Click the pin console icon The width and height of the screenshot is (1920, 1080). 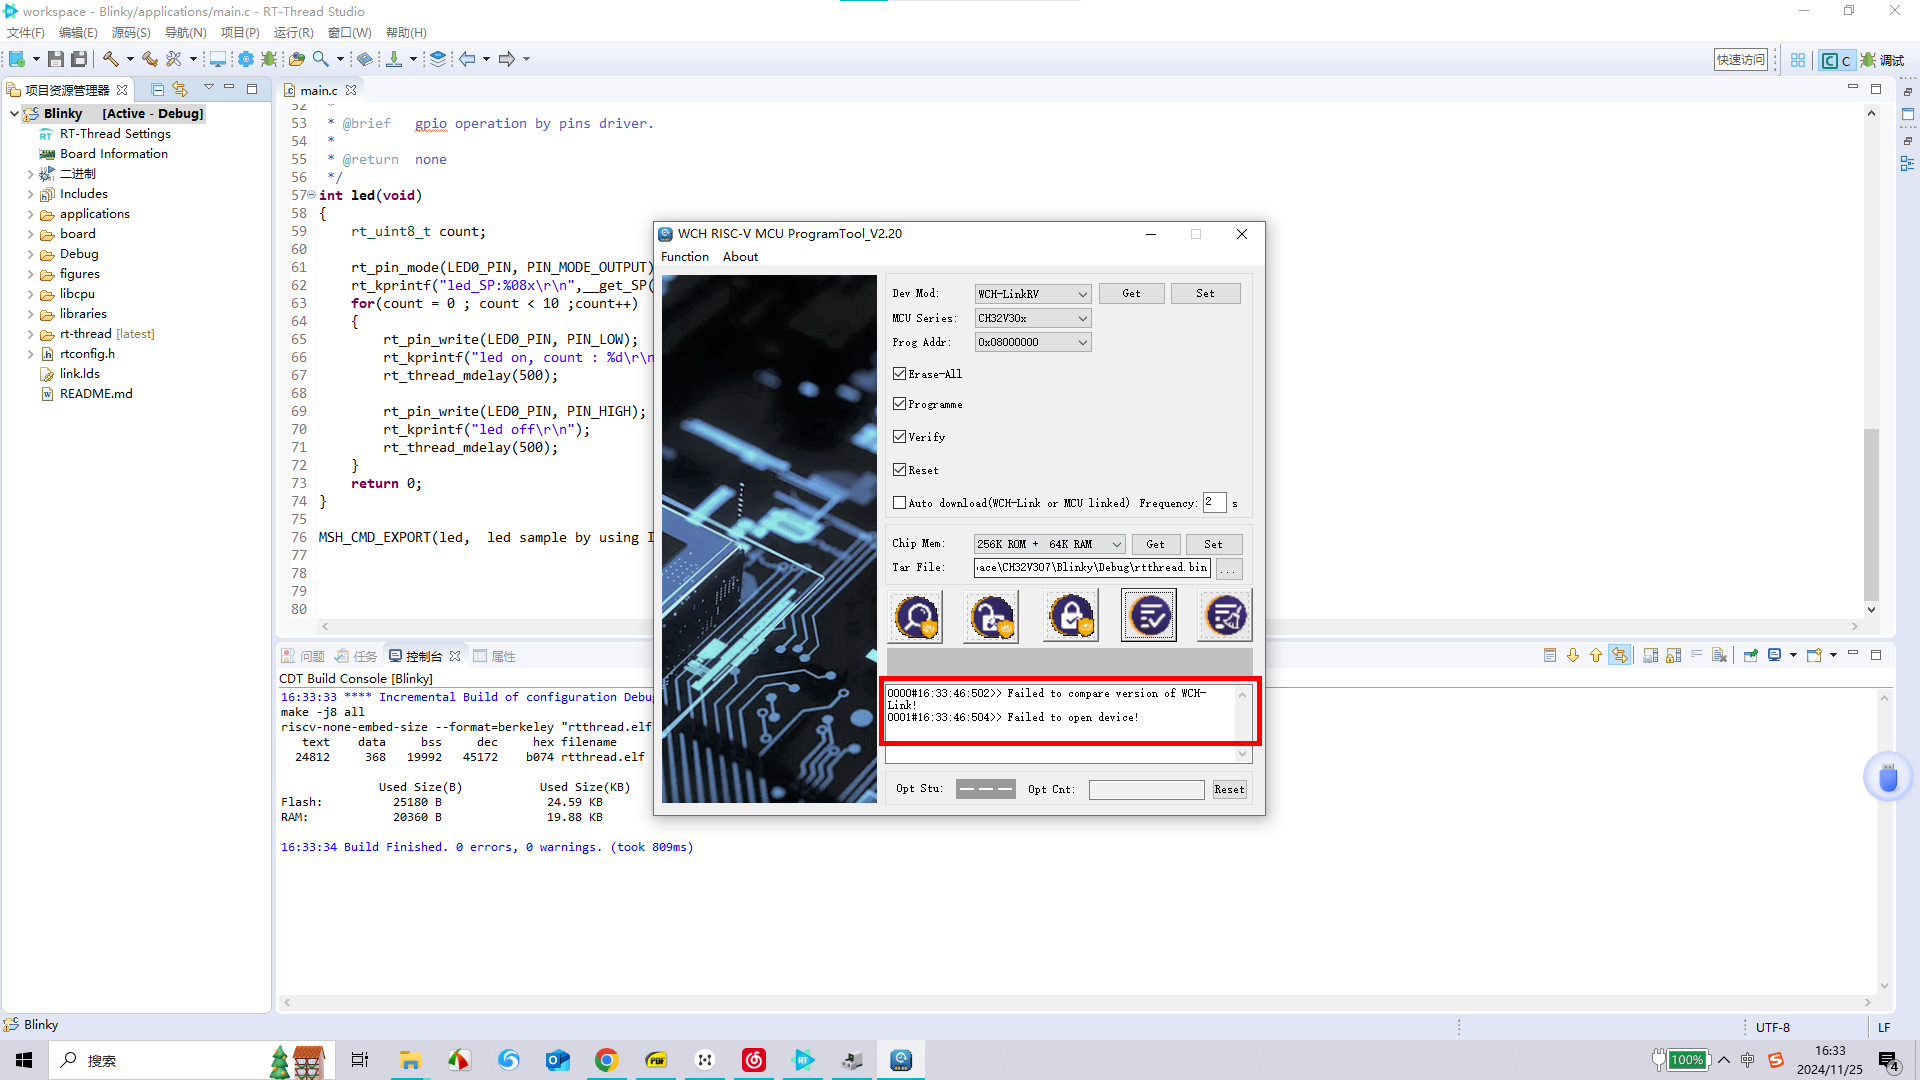pos(1751,656)
